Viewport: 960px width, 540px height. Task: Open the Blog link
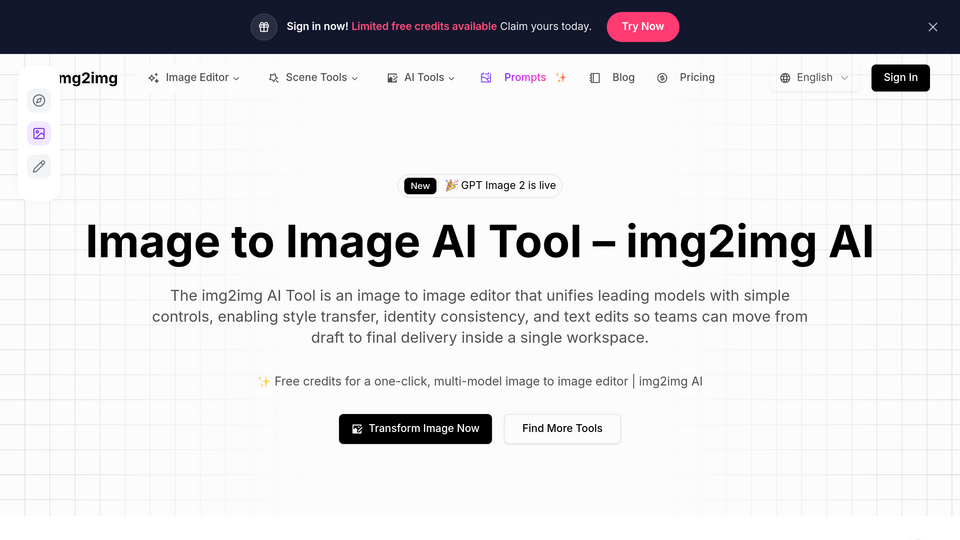click(623, 78)
